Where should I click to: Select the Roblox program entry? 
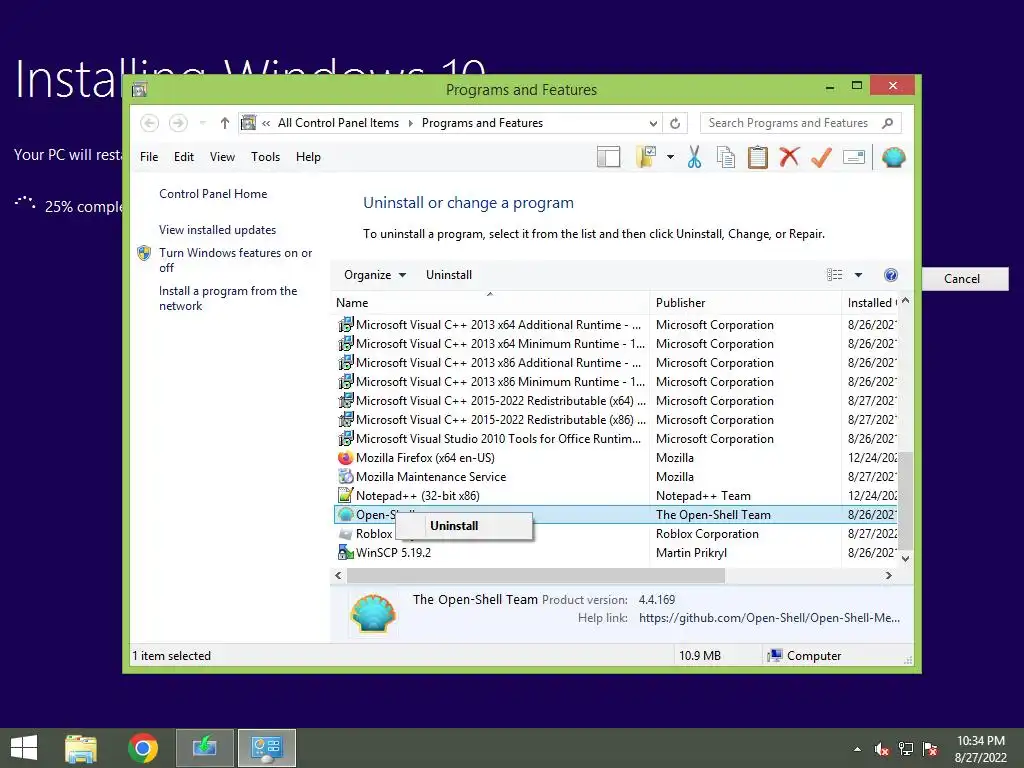pyautogui.click(x=615, y=534)
